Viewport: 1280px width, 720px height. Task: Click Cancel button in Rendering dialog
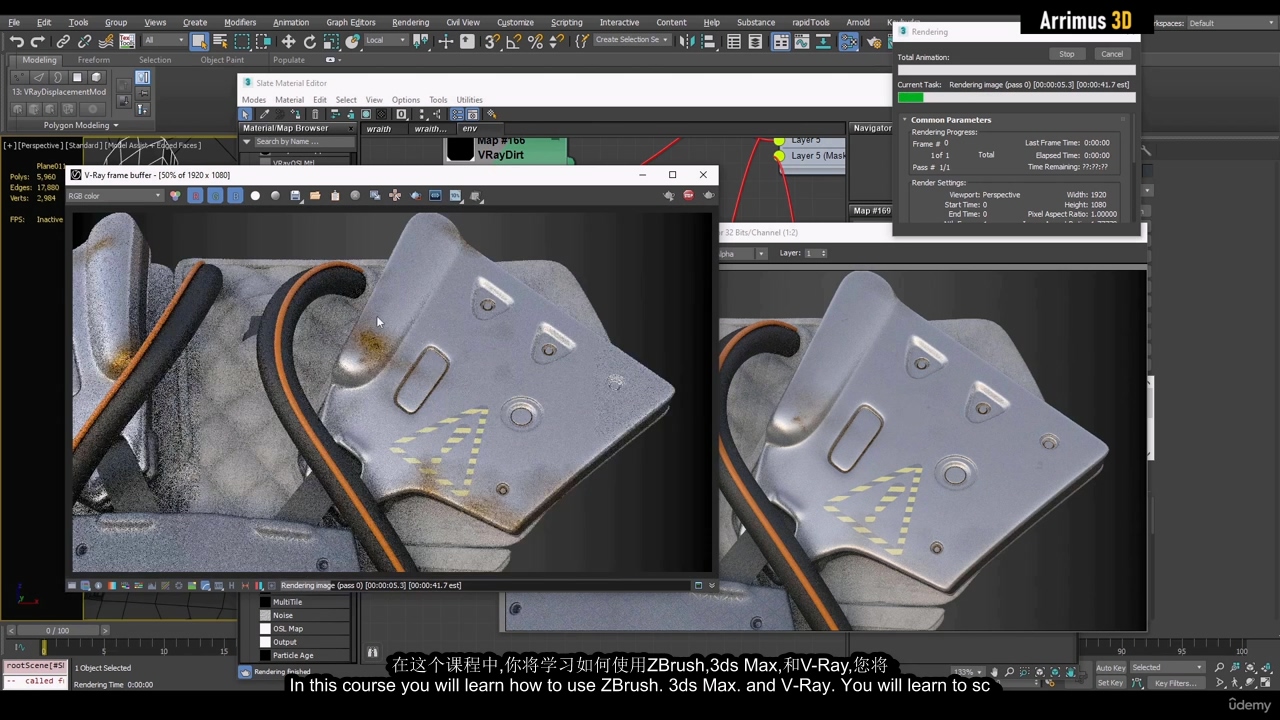point(1112,54)
